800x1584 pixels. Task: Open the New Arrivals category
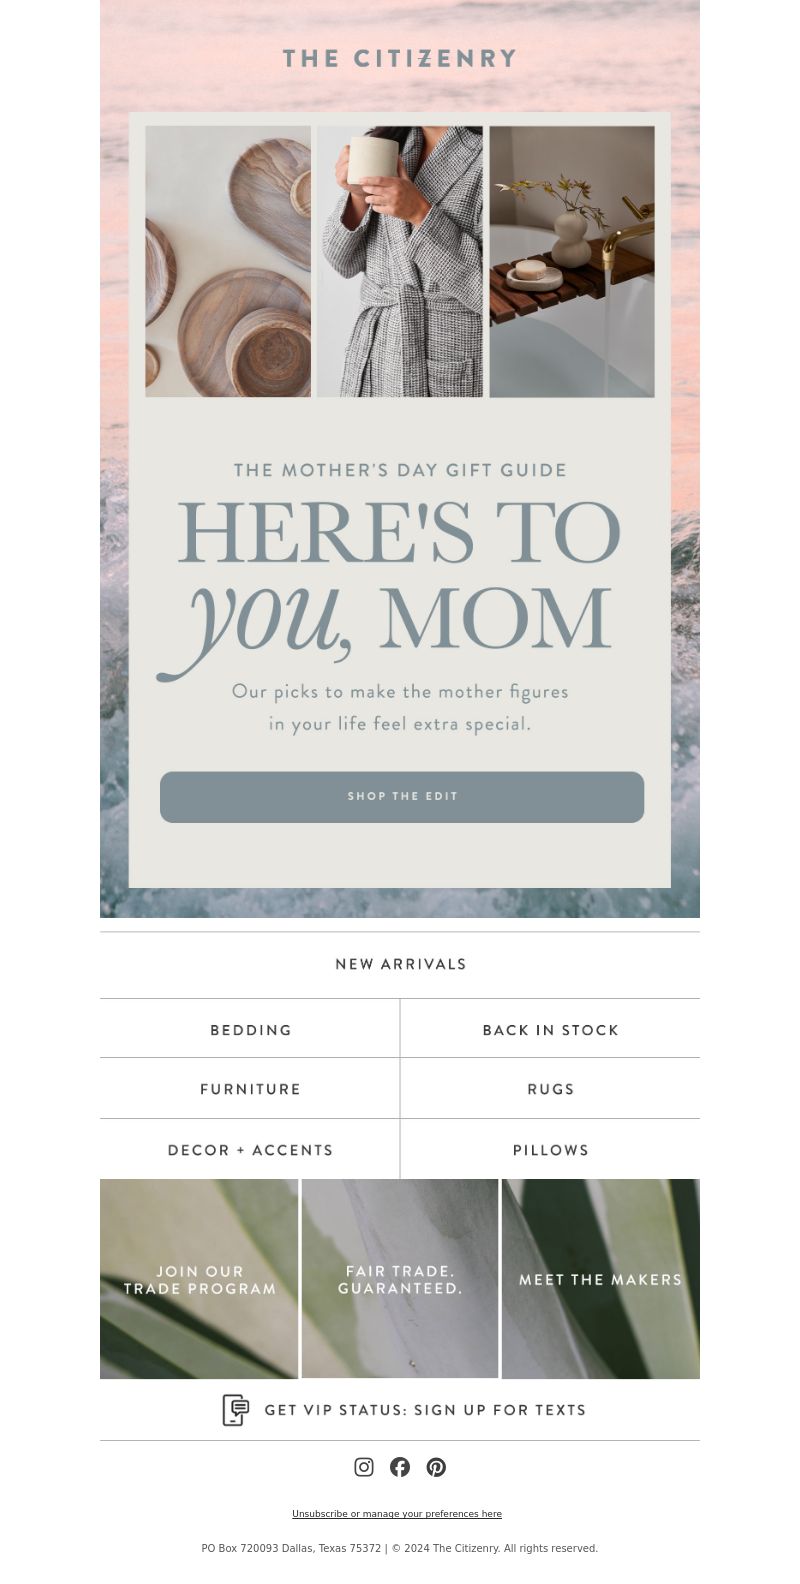400,965
